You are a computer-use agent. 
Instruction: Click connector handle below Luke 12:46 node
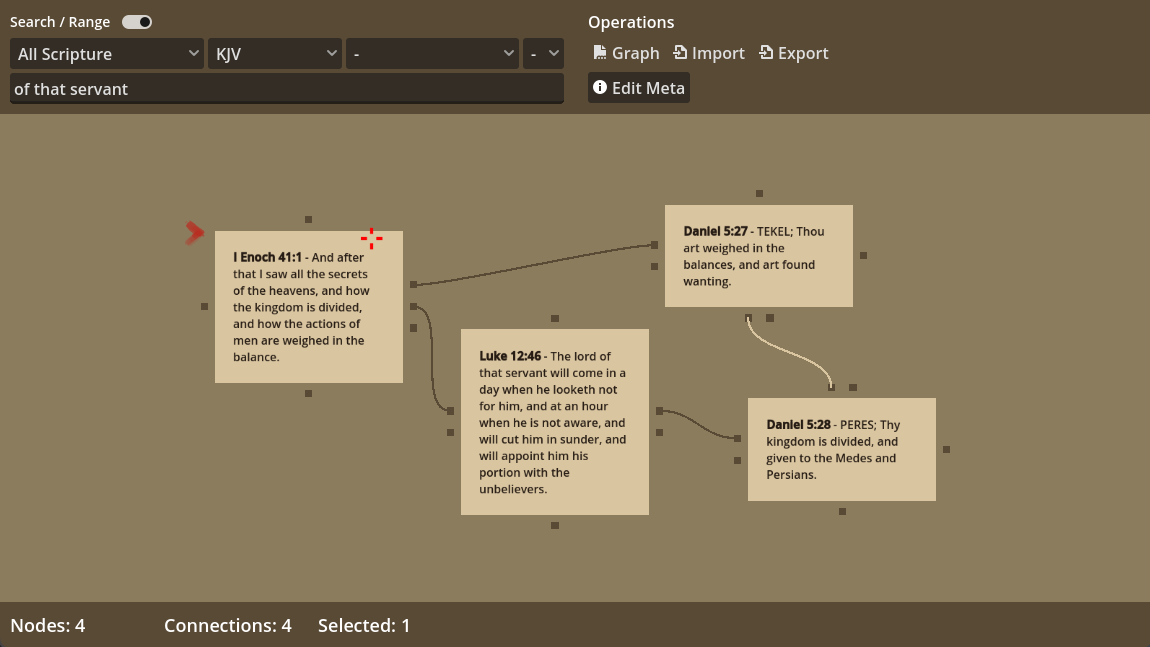[555, 525]
